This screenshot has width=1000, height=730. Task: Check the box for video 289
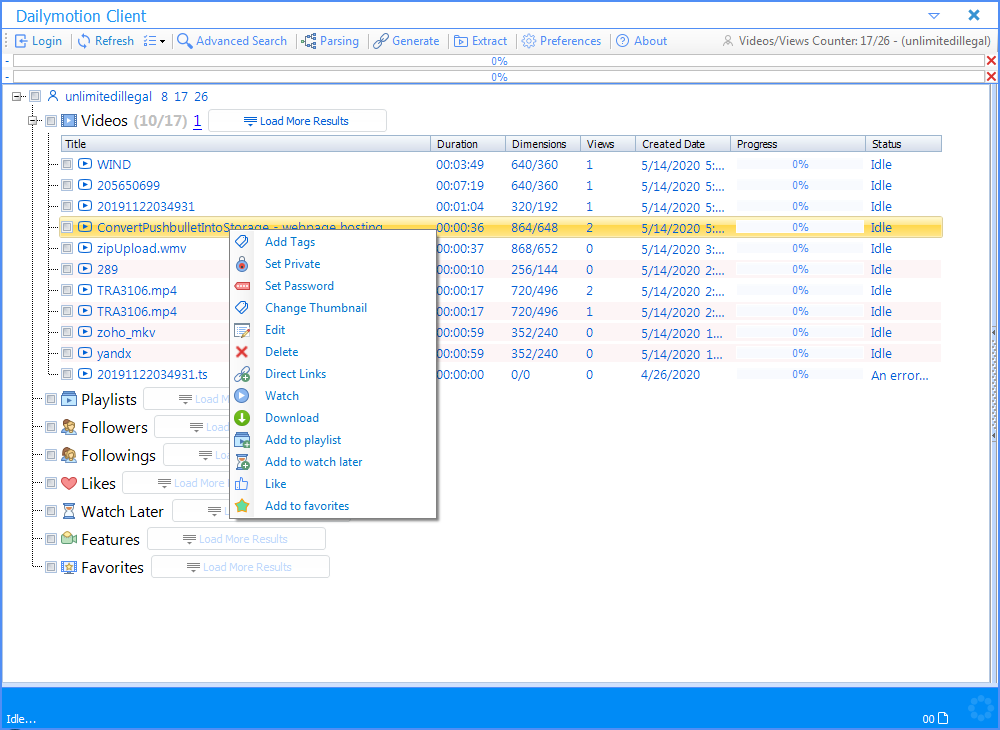click(x=67, y=269)
